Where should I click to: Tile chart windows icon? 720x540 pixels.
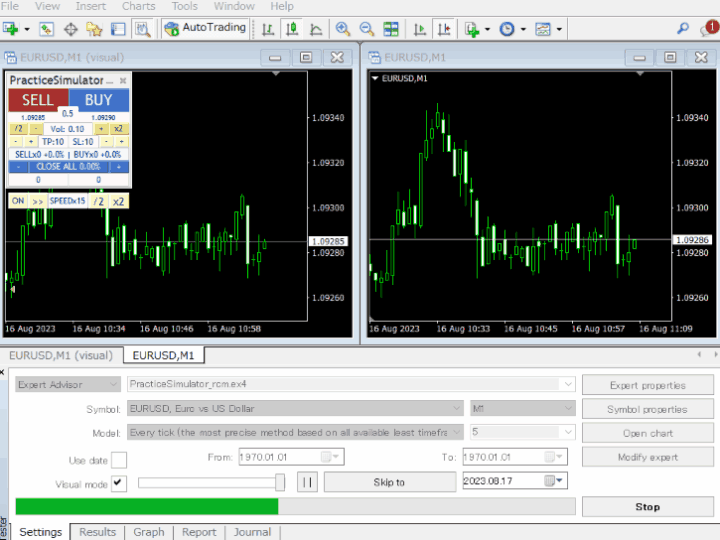coord(391,29)
